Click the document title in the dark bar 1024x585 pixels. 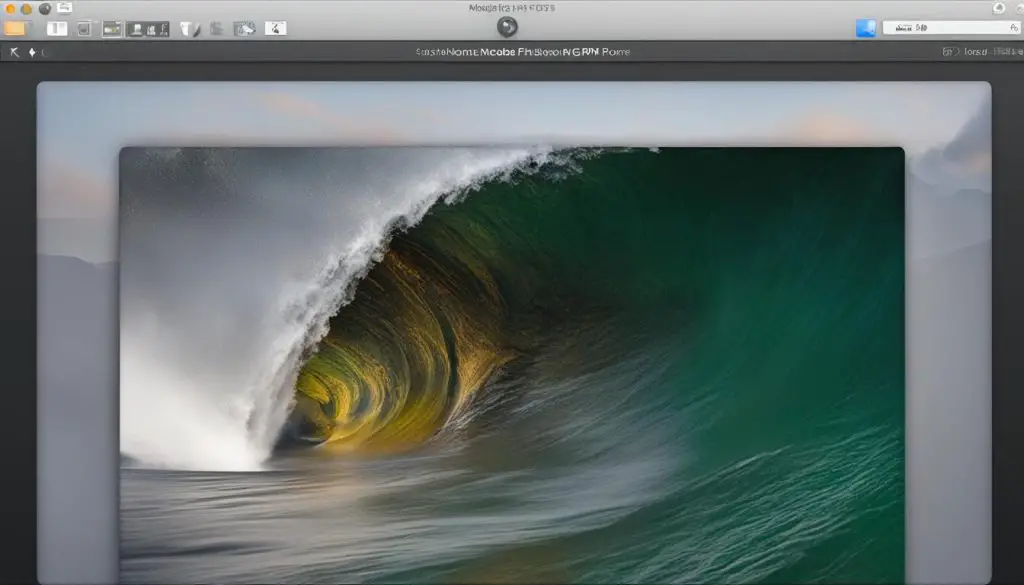(x=523, y=51)
